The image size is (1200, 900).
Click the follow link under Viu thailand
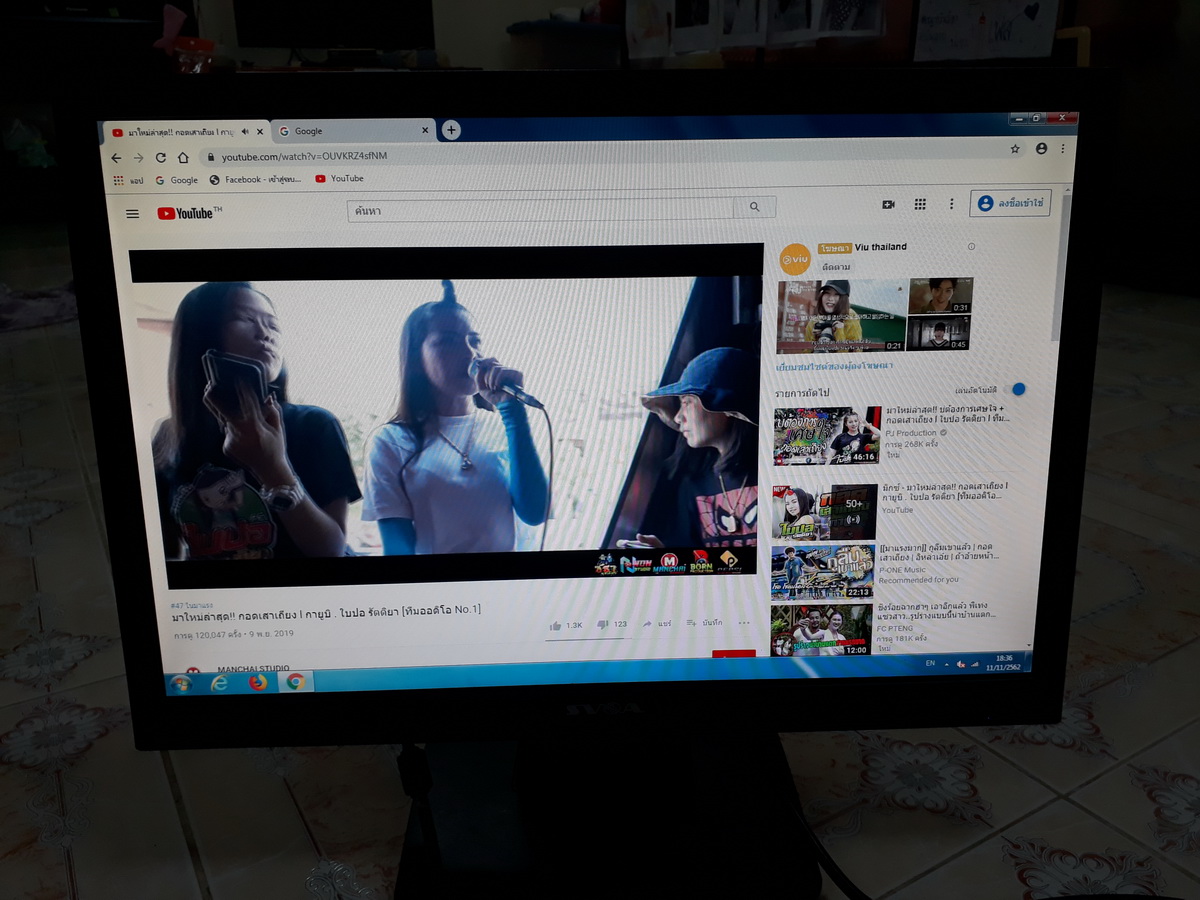(x=837, y=268)
